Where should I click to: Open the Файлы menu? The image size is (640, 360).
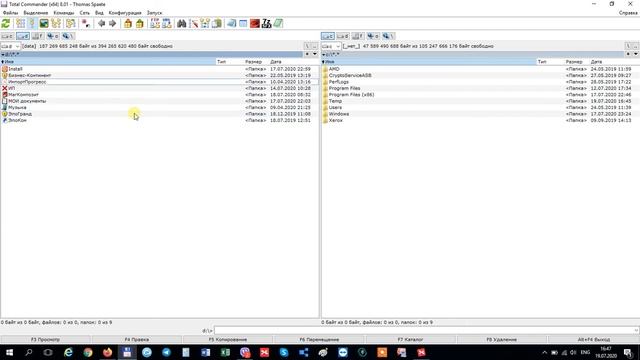(10, 13)
